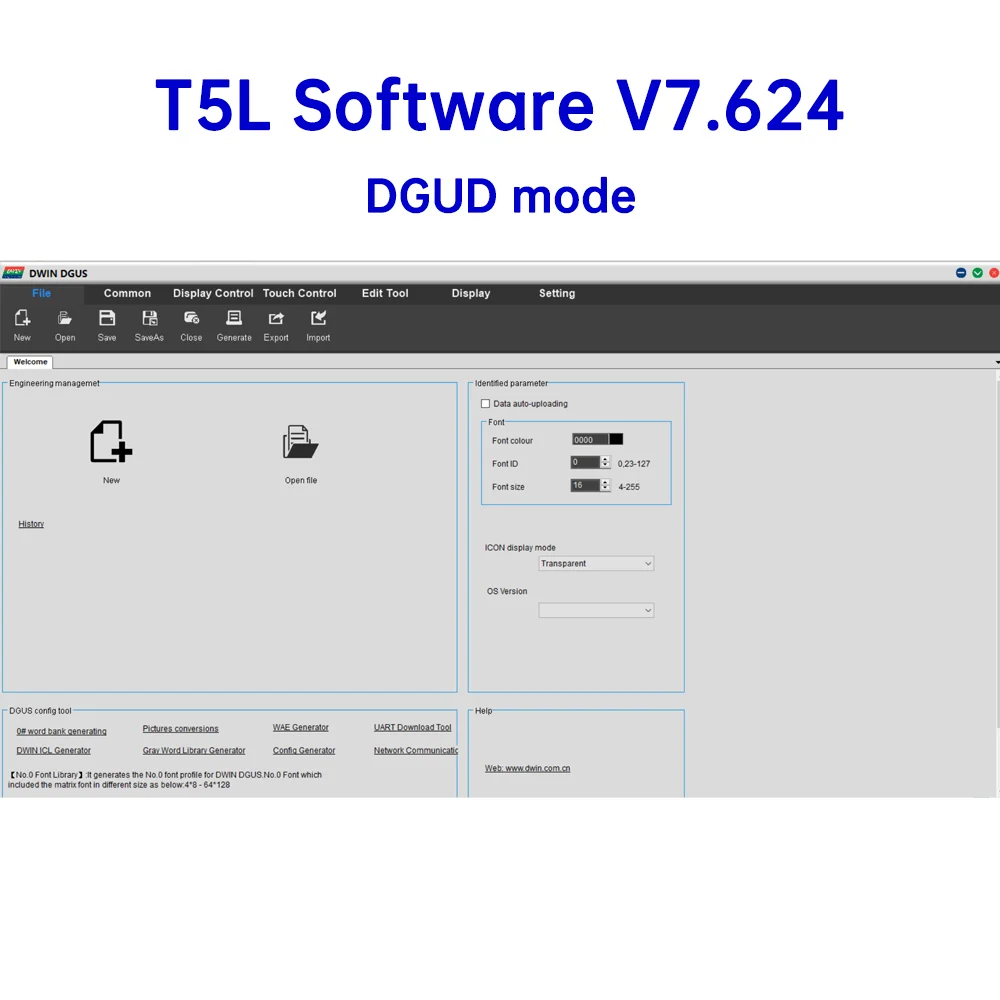The height and width of the screenshot is (1000, 1000).
Task: Click the Font size input field
Action: coord(585,485)
